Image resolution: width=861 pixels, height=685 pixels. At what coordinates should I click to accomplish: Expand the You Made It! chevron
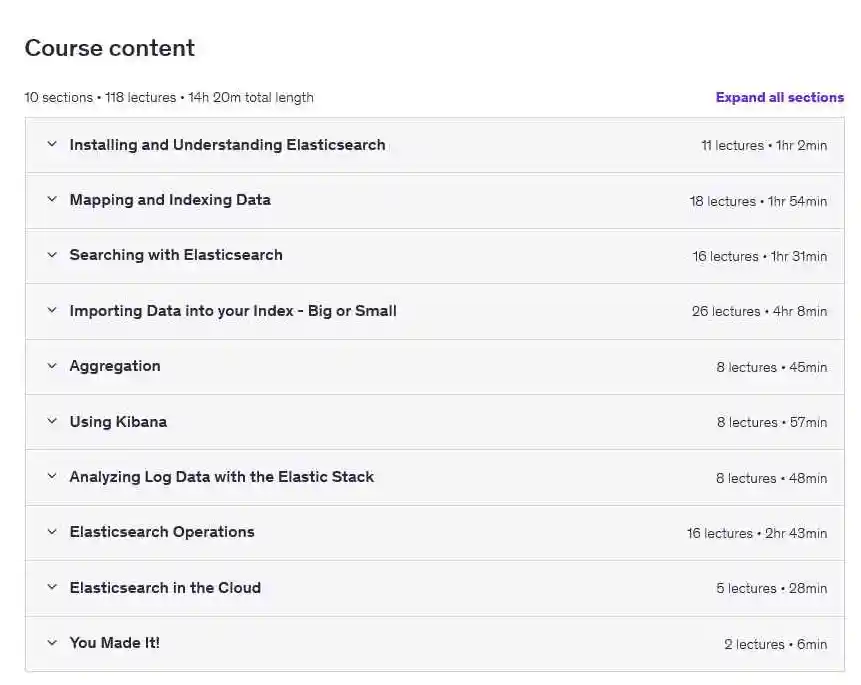[x=52, y=643]
